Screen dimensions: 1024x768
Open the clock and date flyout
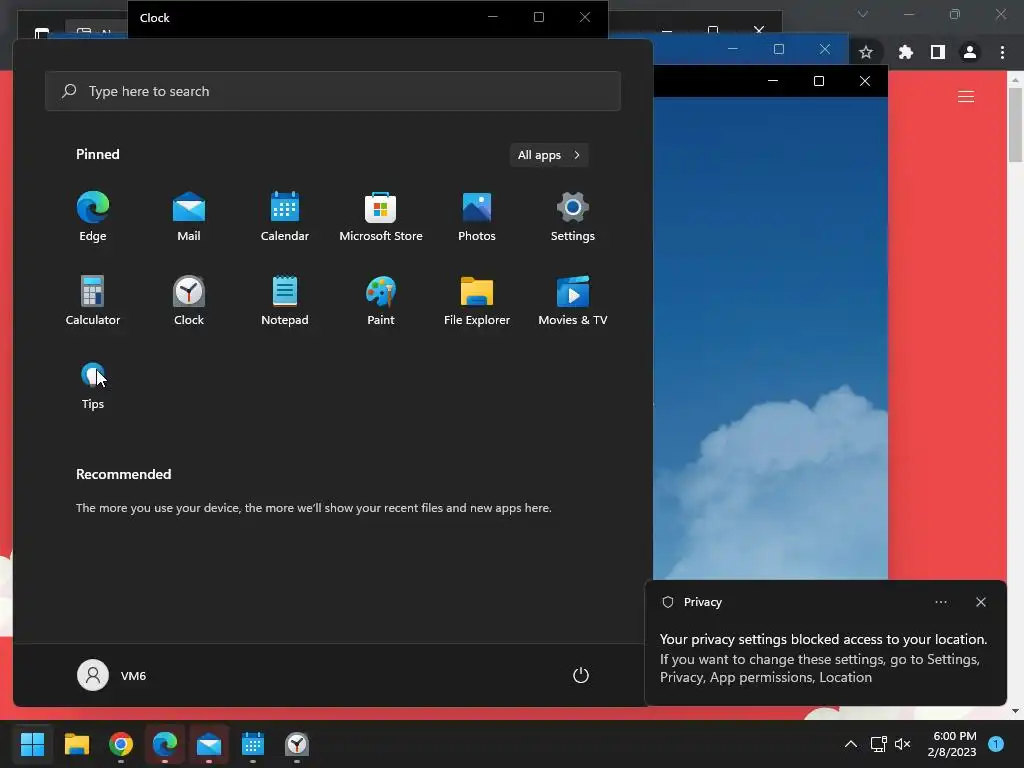pos(952,744)
